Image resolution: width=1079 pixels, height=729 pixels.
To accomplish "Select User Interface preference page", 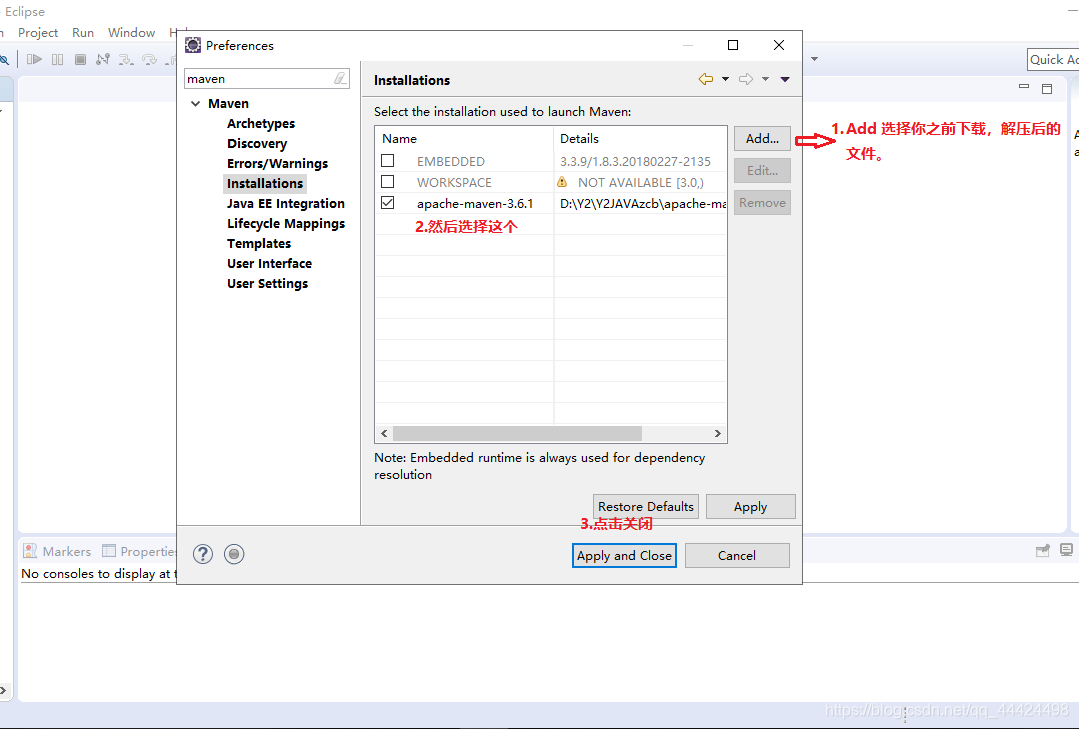I will (269, 263).
